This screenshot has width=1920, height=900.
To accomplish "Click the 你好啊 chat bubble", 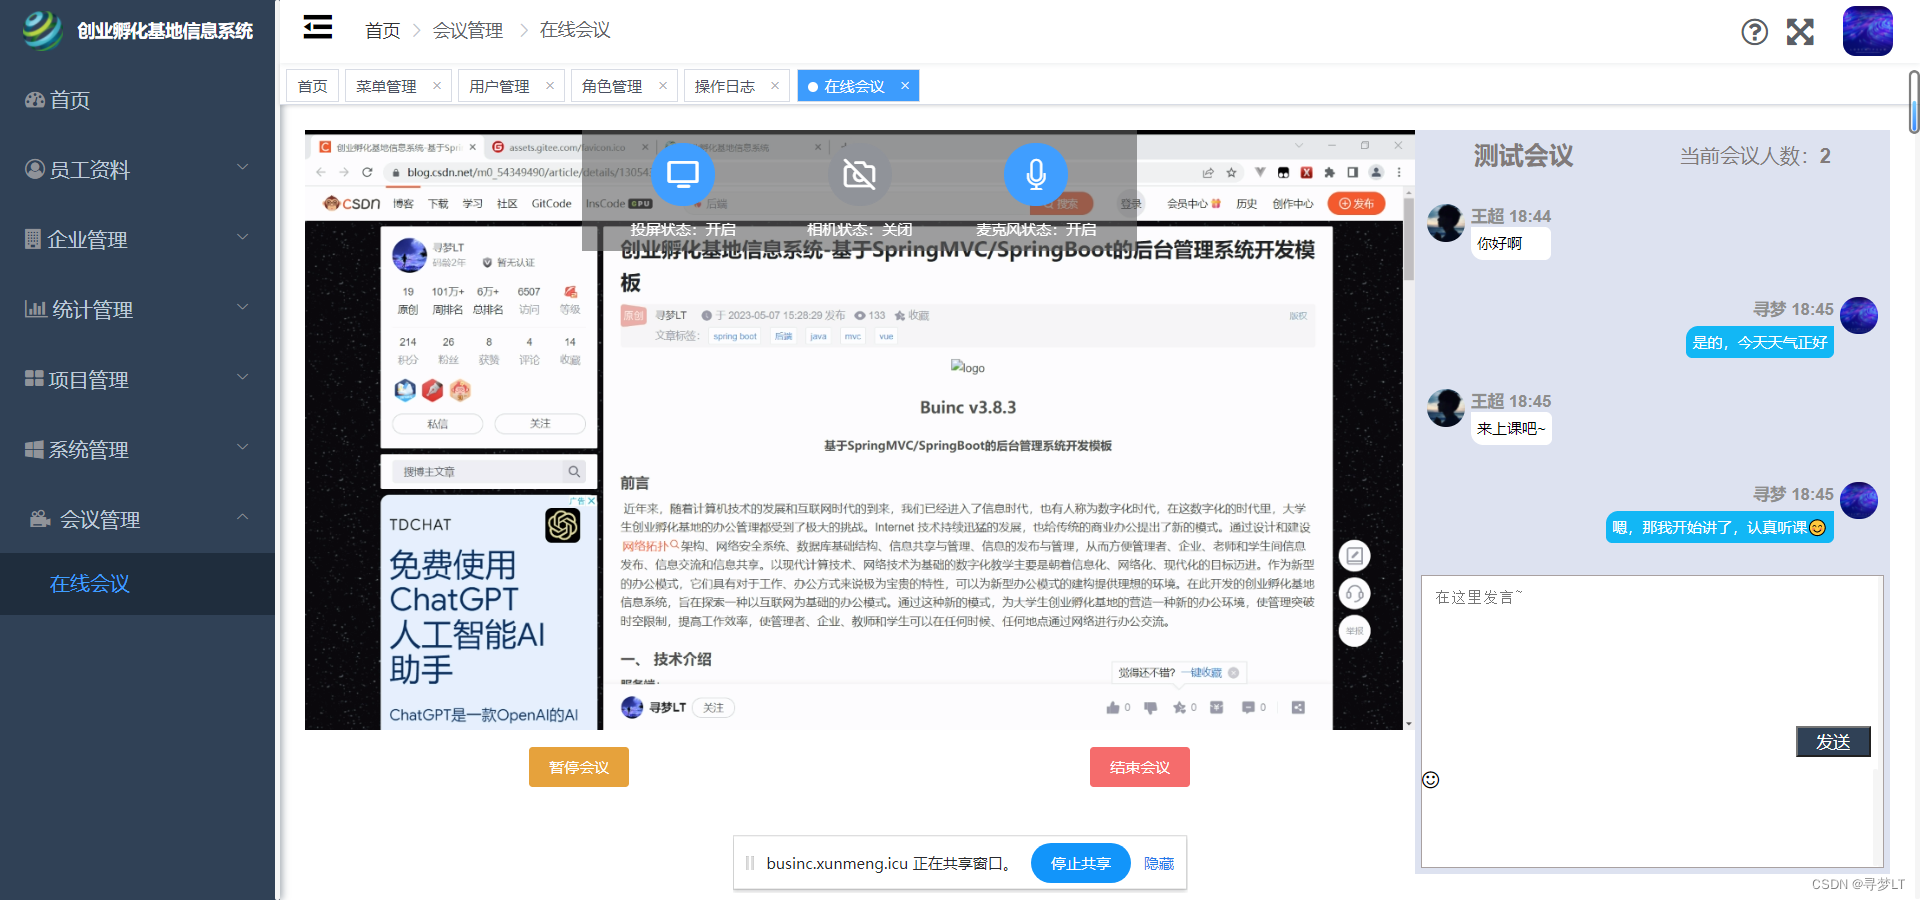I will tap(1510, 243).
